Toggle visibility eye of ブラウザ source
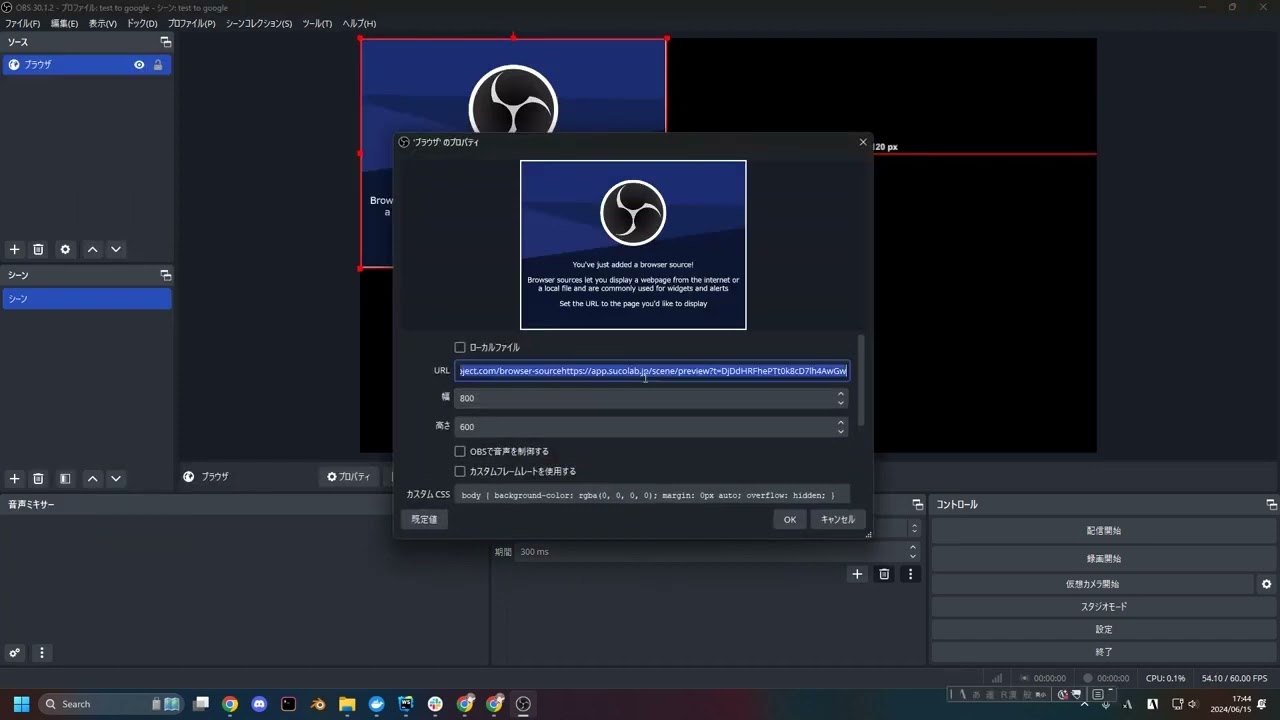 click(139, 65)
